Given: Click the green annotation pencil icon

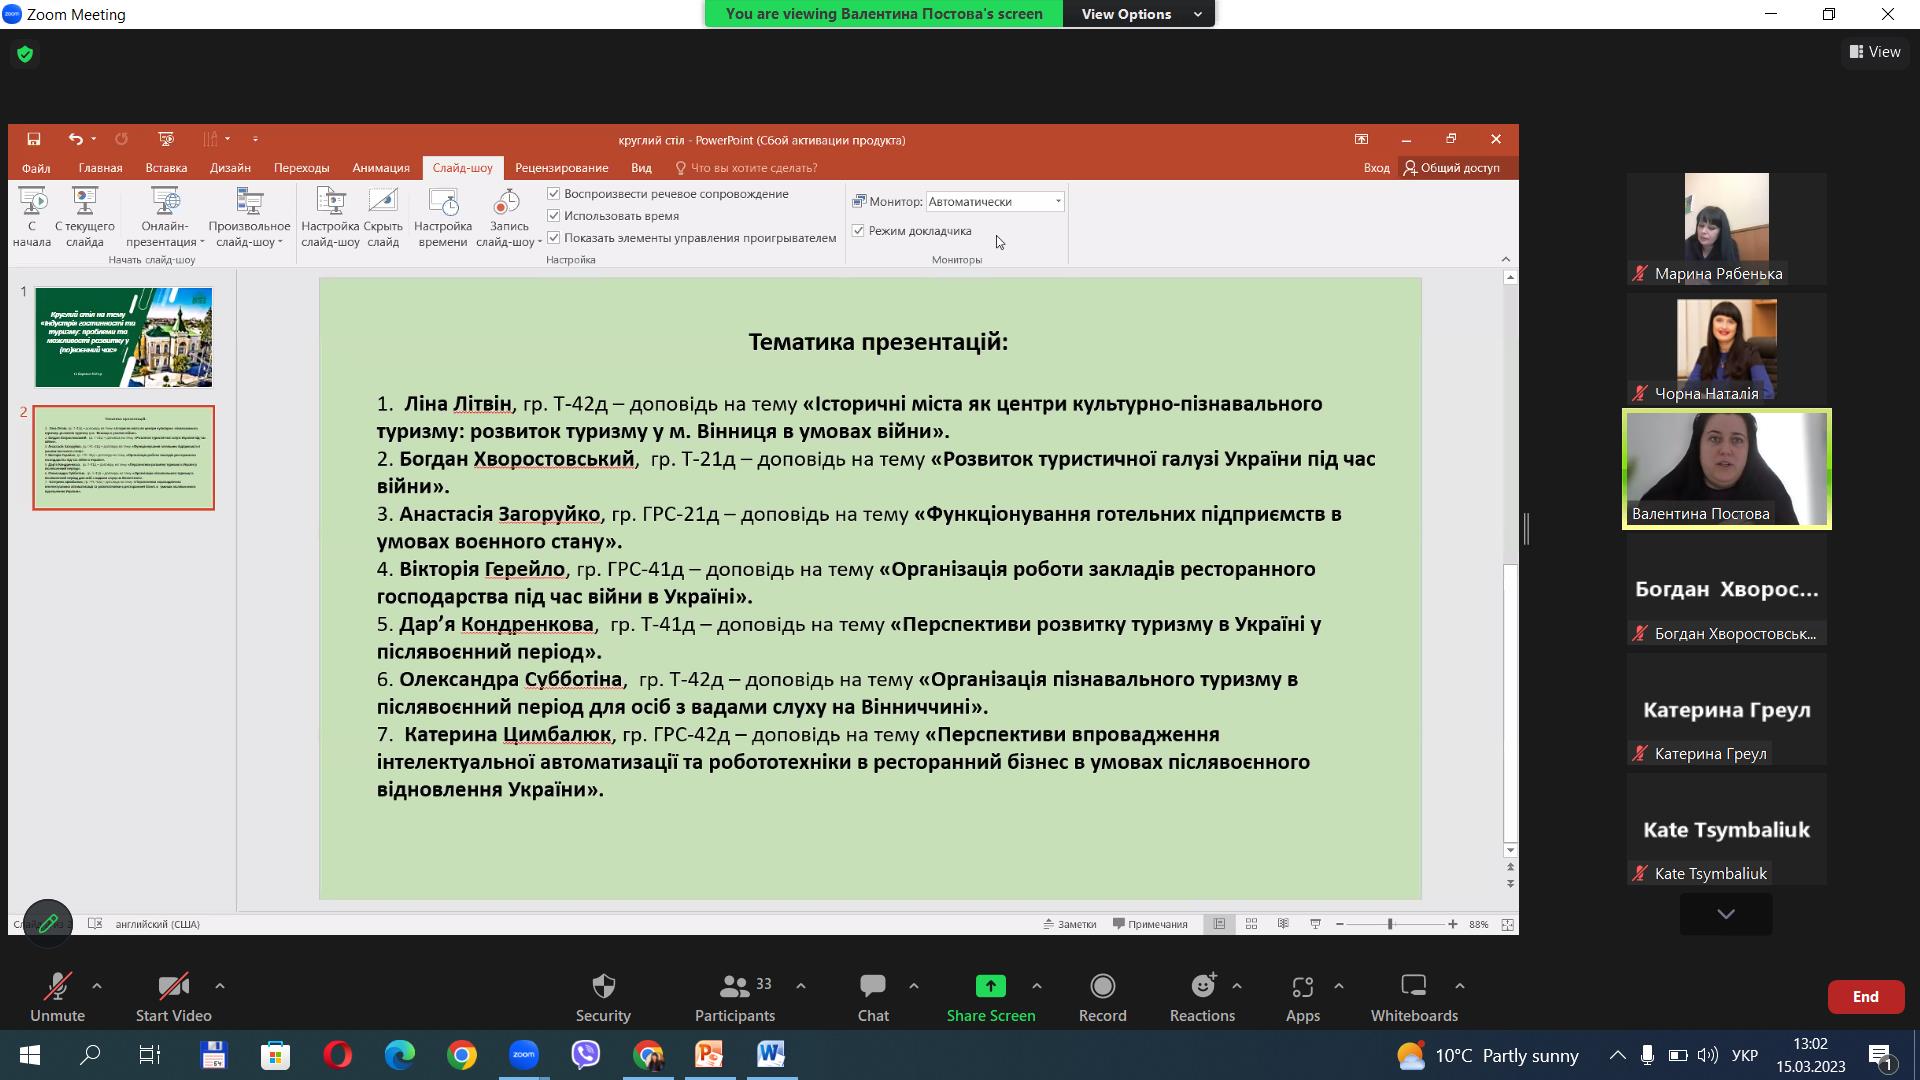Looking at the screenshot, I should click(48, 922).
